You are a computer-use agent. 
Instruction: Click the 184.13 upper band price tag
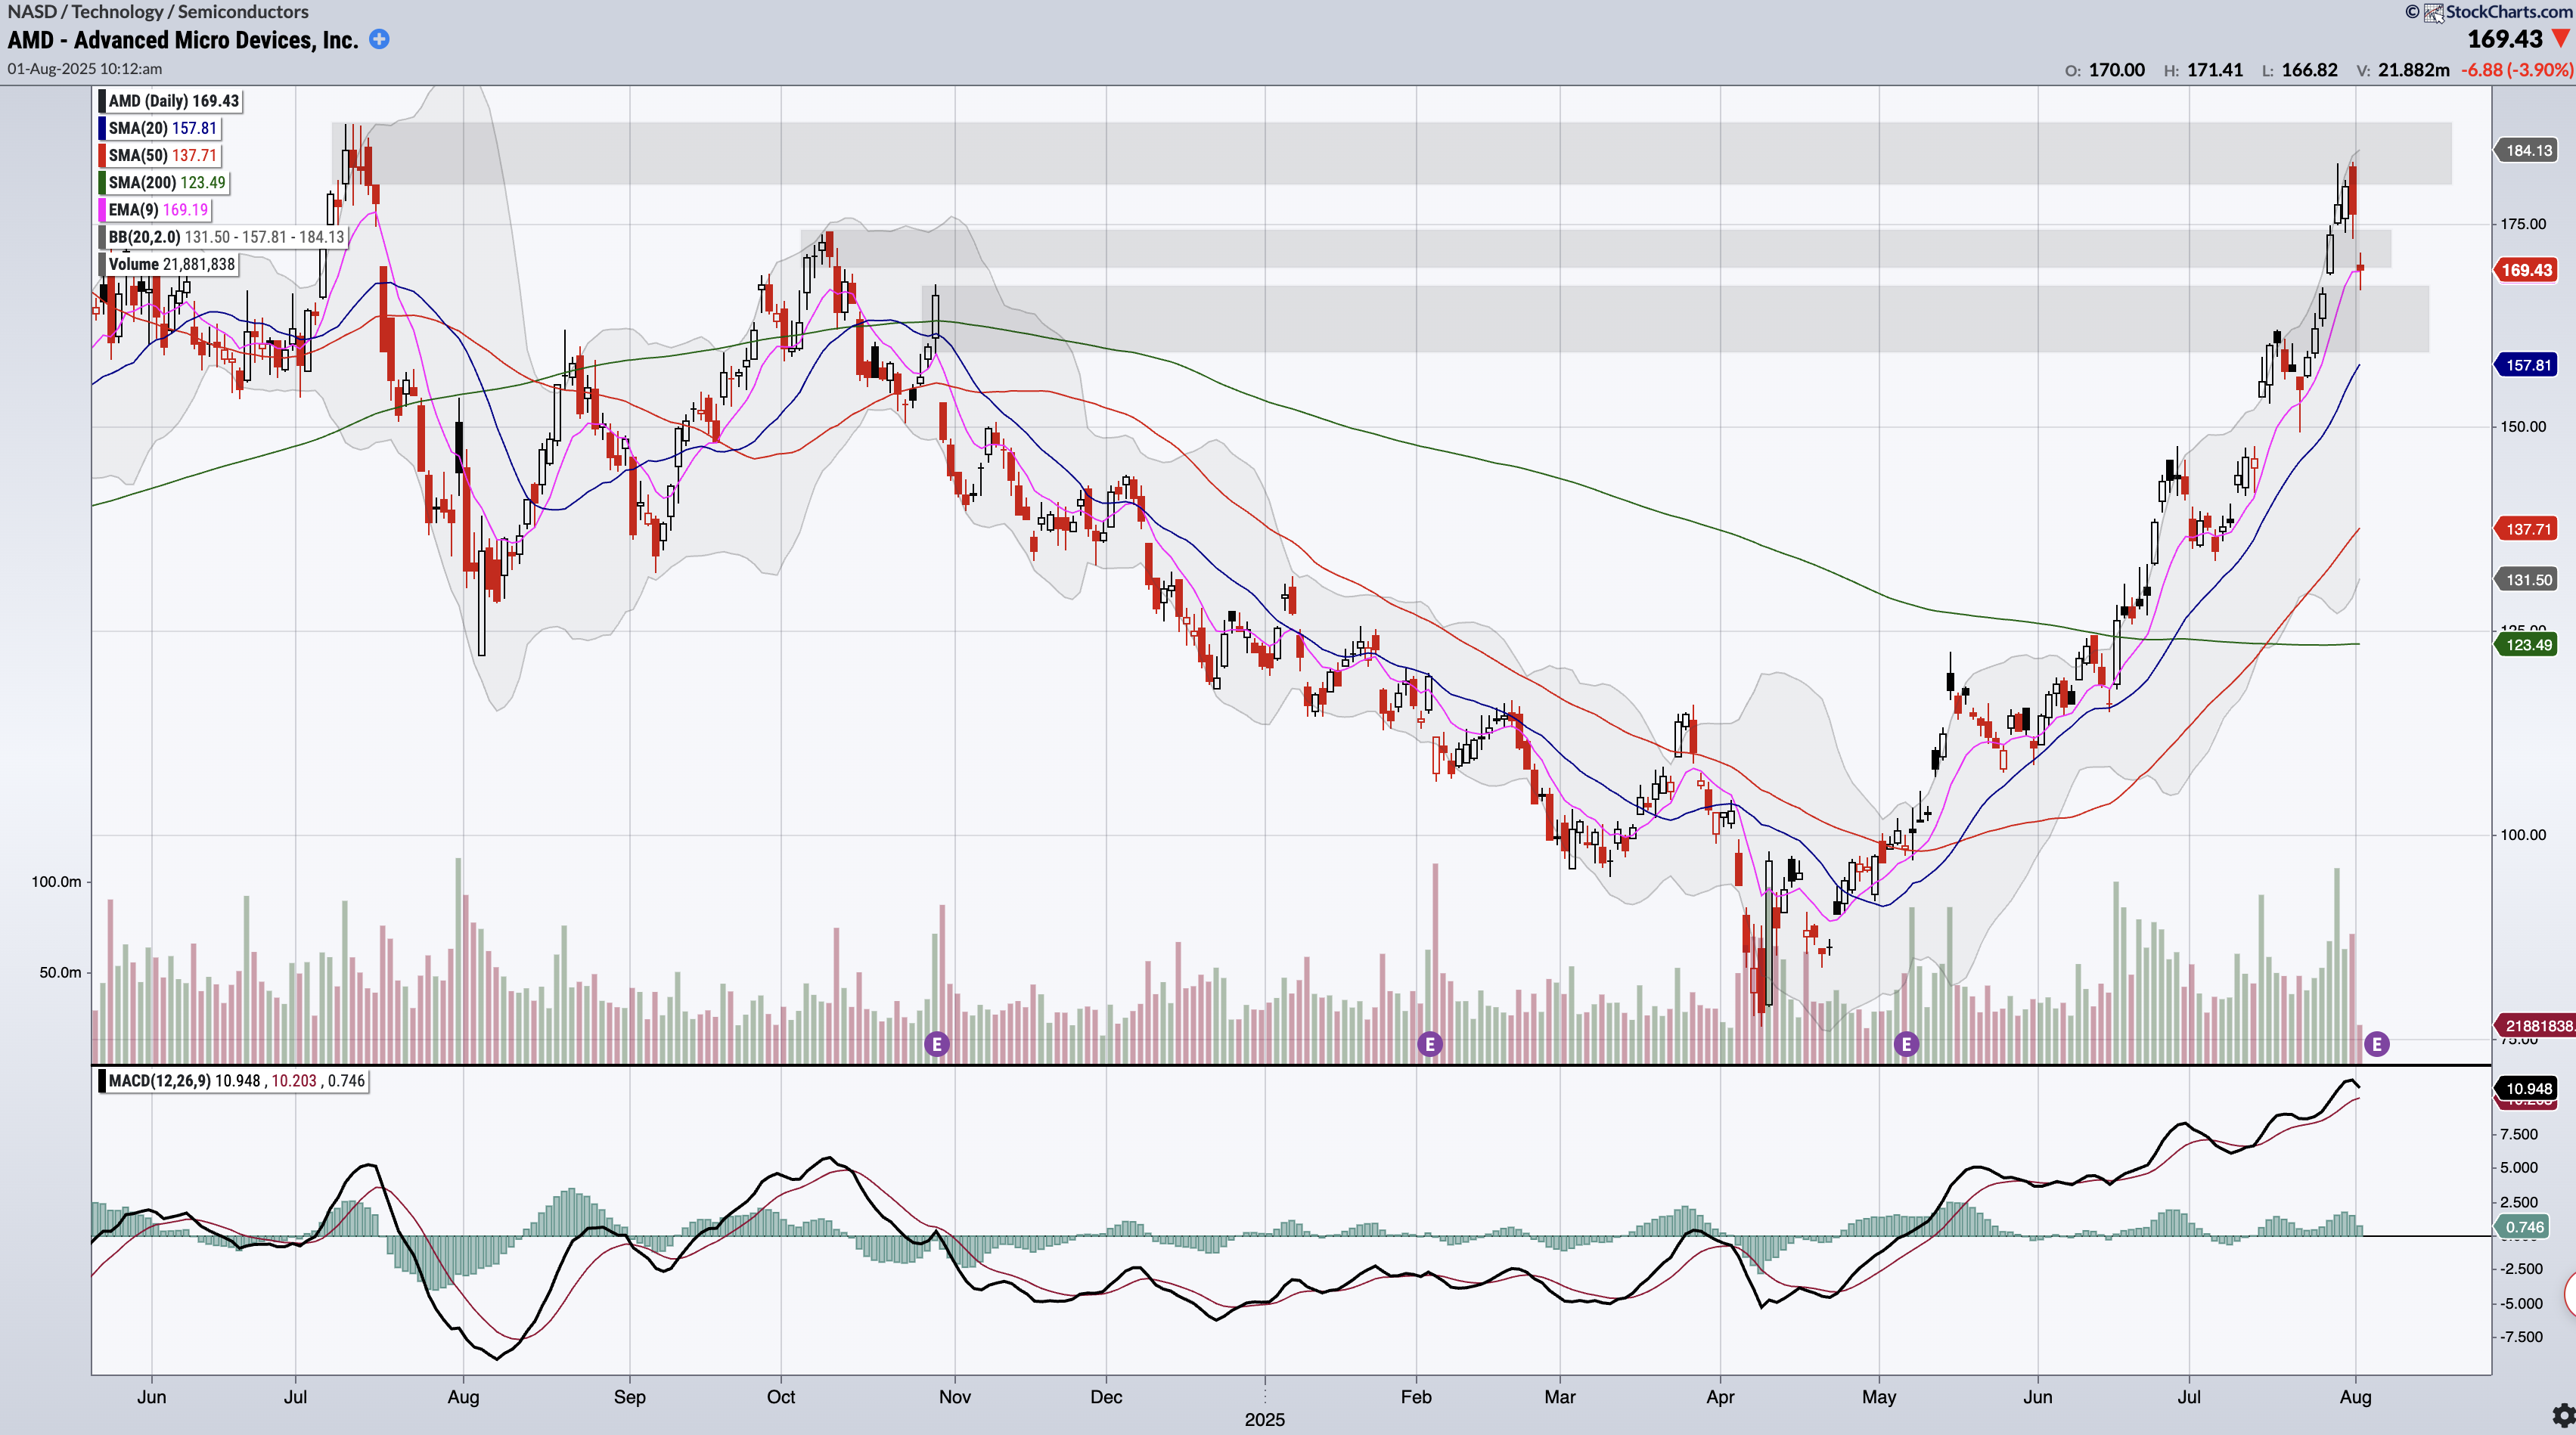pos(2527,150)
